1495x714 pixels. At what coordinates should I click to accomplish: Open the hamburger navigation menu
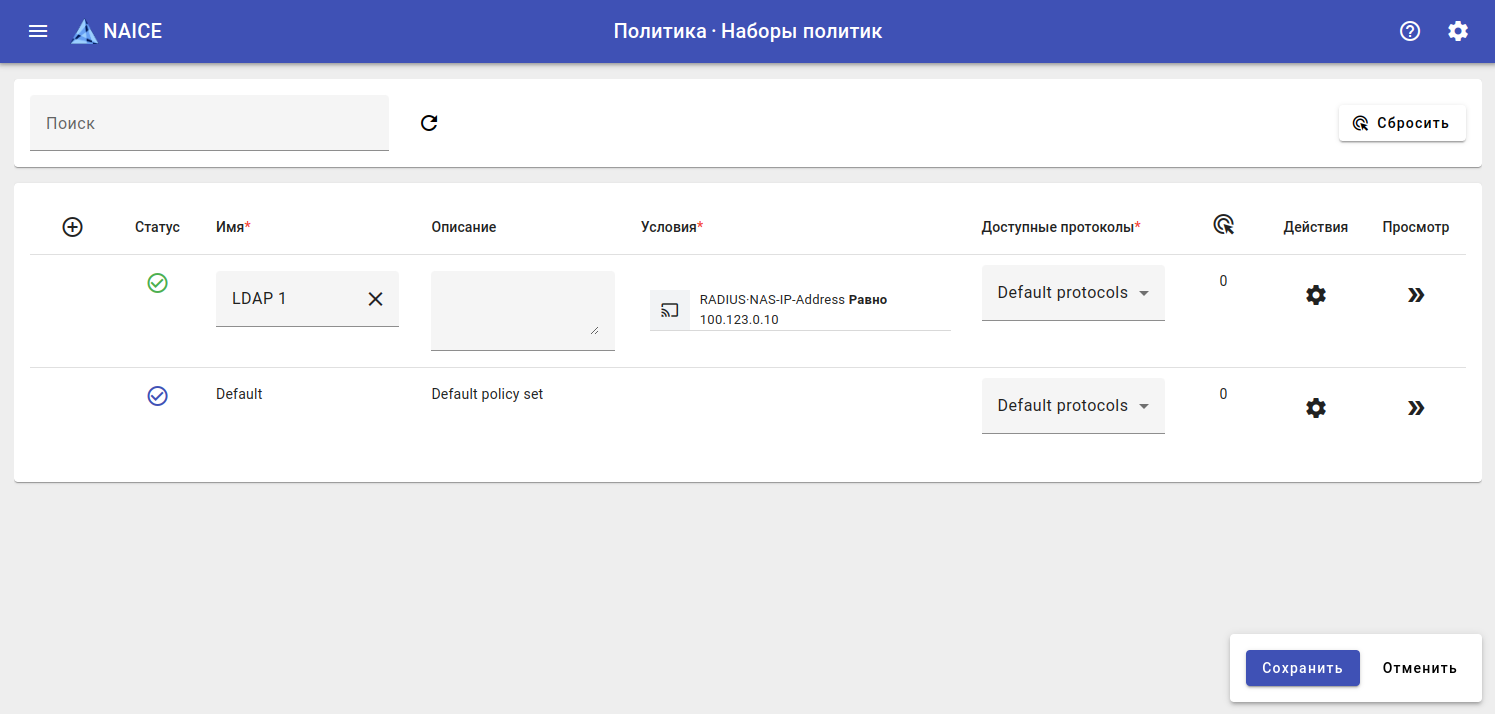tap(38, 31)
